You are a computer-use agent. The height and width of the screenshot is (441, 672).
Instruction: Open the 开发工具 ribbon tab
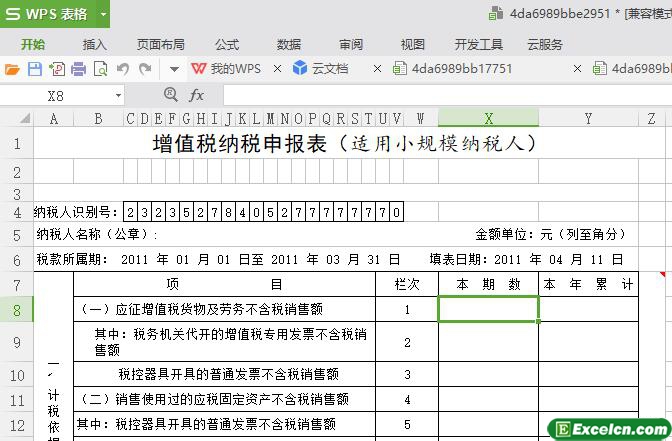[x=479, y=44]
